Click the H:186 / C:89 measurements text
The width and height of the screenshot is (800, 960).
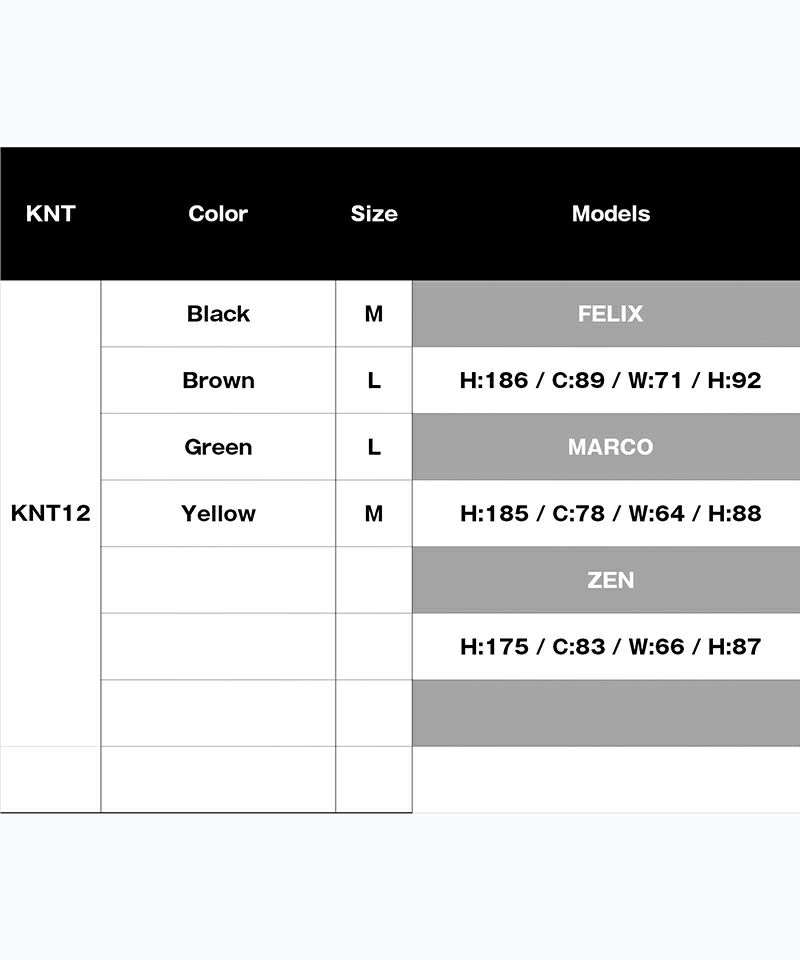point(610,380)
